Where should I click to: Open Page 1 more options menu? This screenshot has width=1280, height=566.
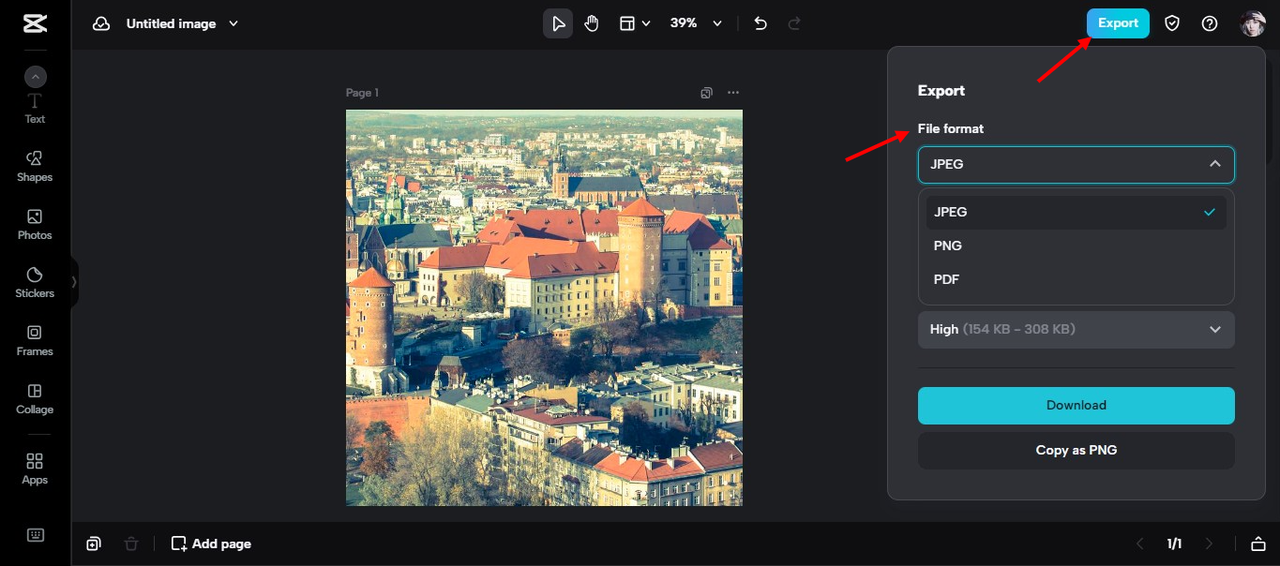(x=733, y=93)
